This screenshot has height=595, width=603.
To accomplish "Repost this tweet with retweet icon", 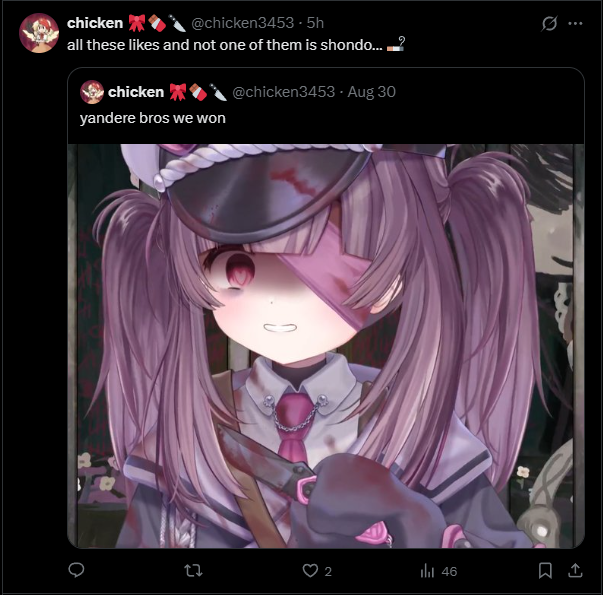I will tap(193, 570).
